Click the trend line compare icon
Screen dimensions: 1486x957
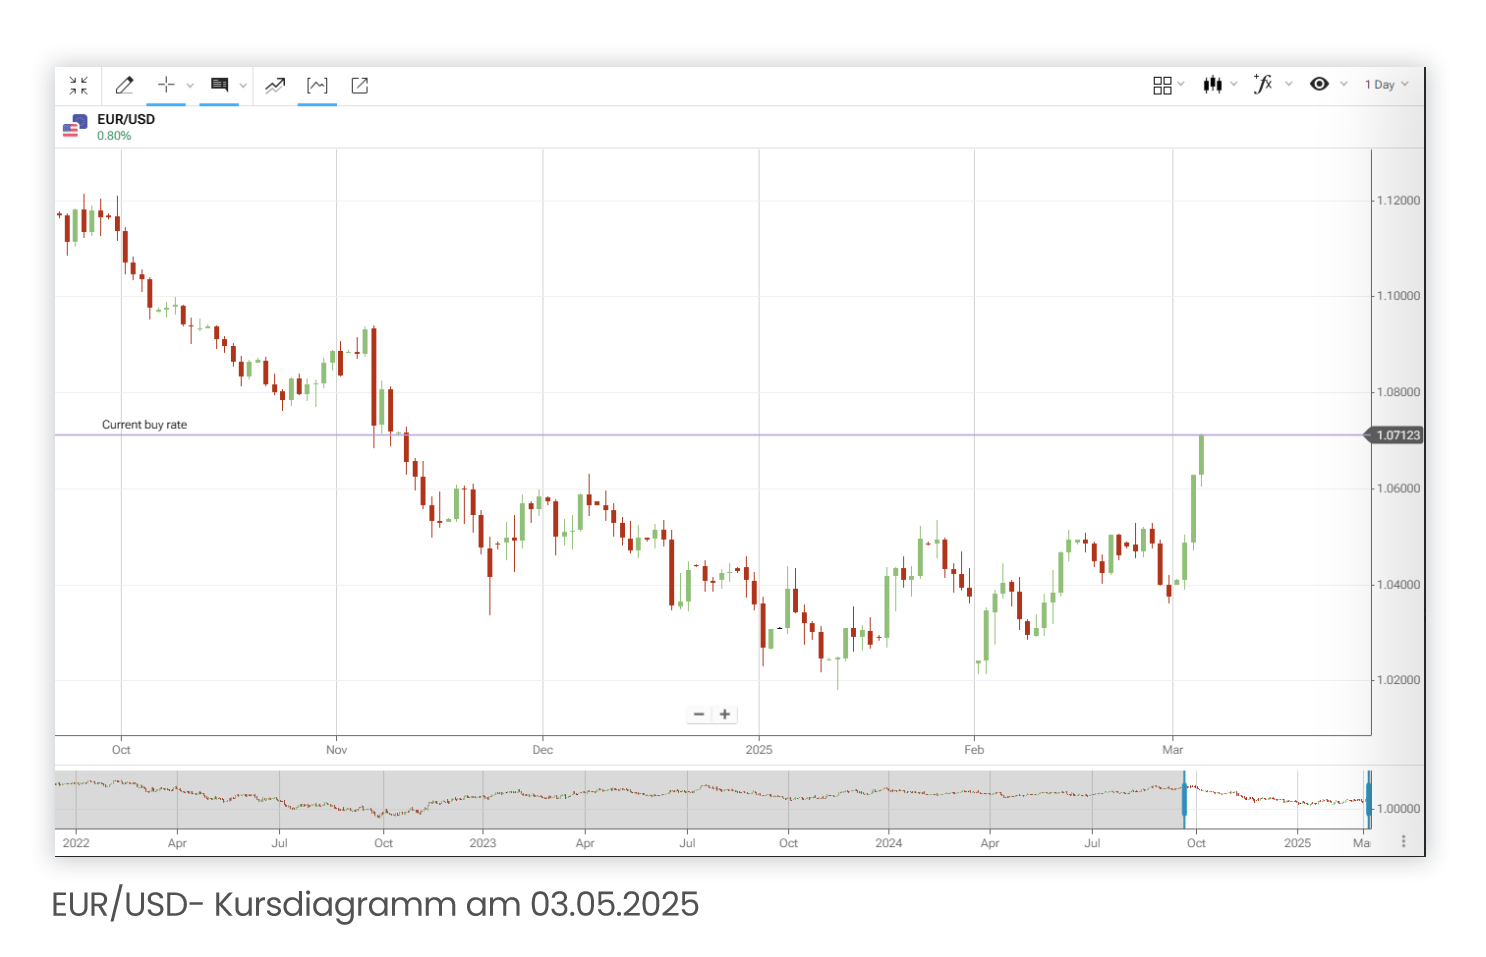275,86
